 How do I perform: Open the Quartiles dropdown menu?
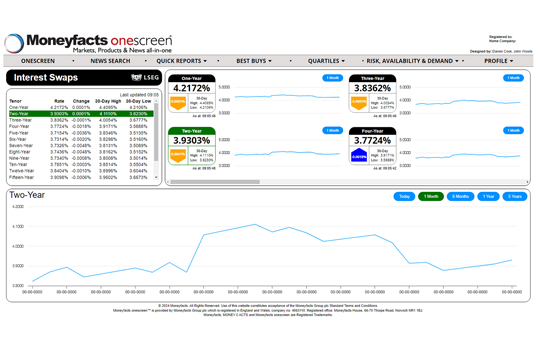326,61
